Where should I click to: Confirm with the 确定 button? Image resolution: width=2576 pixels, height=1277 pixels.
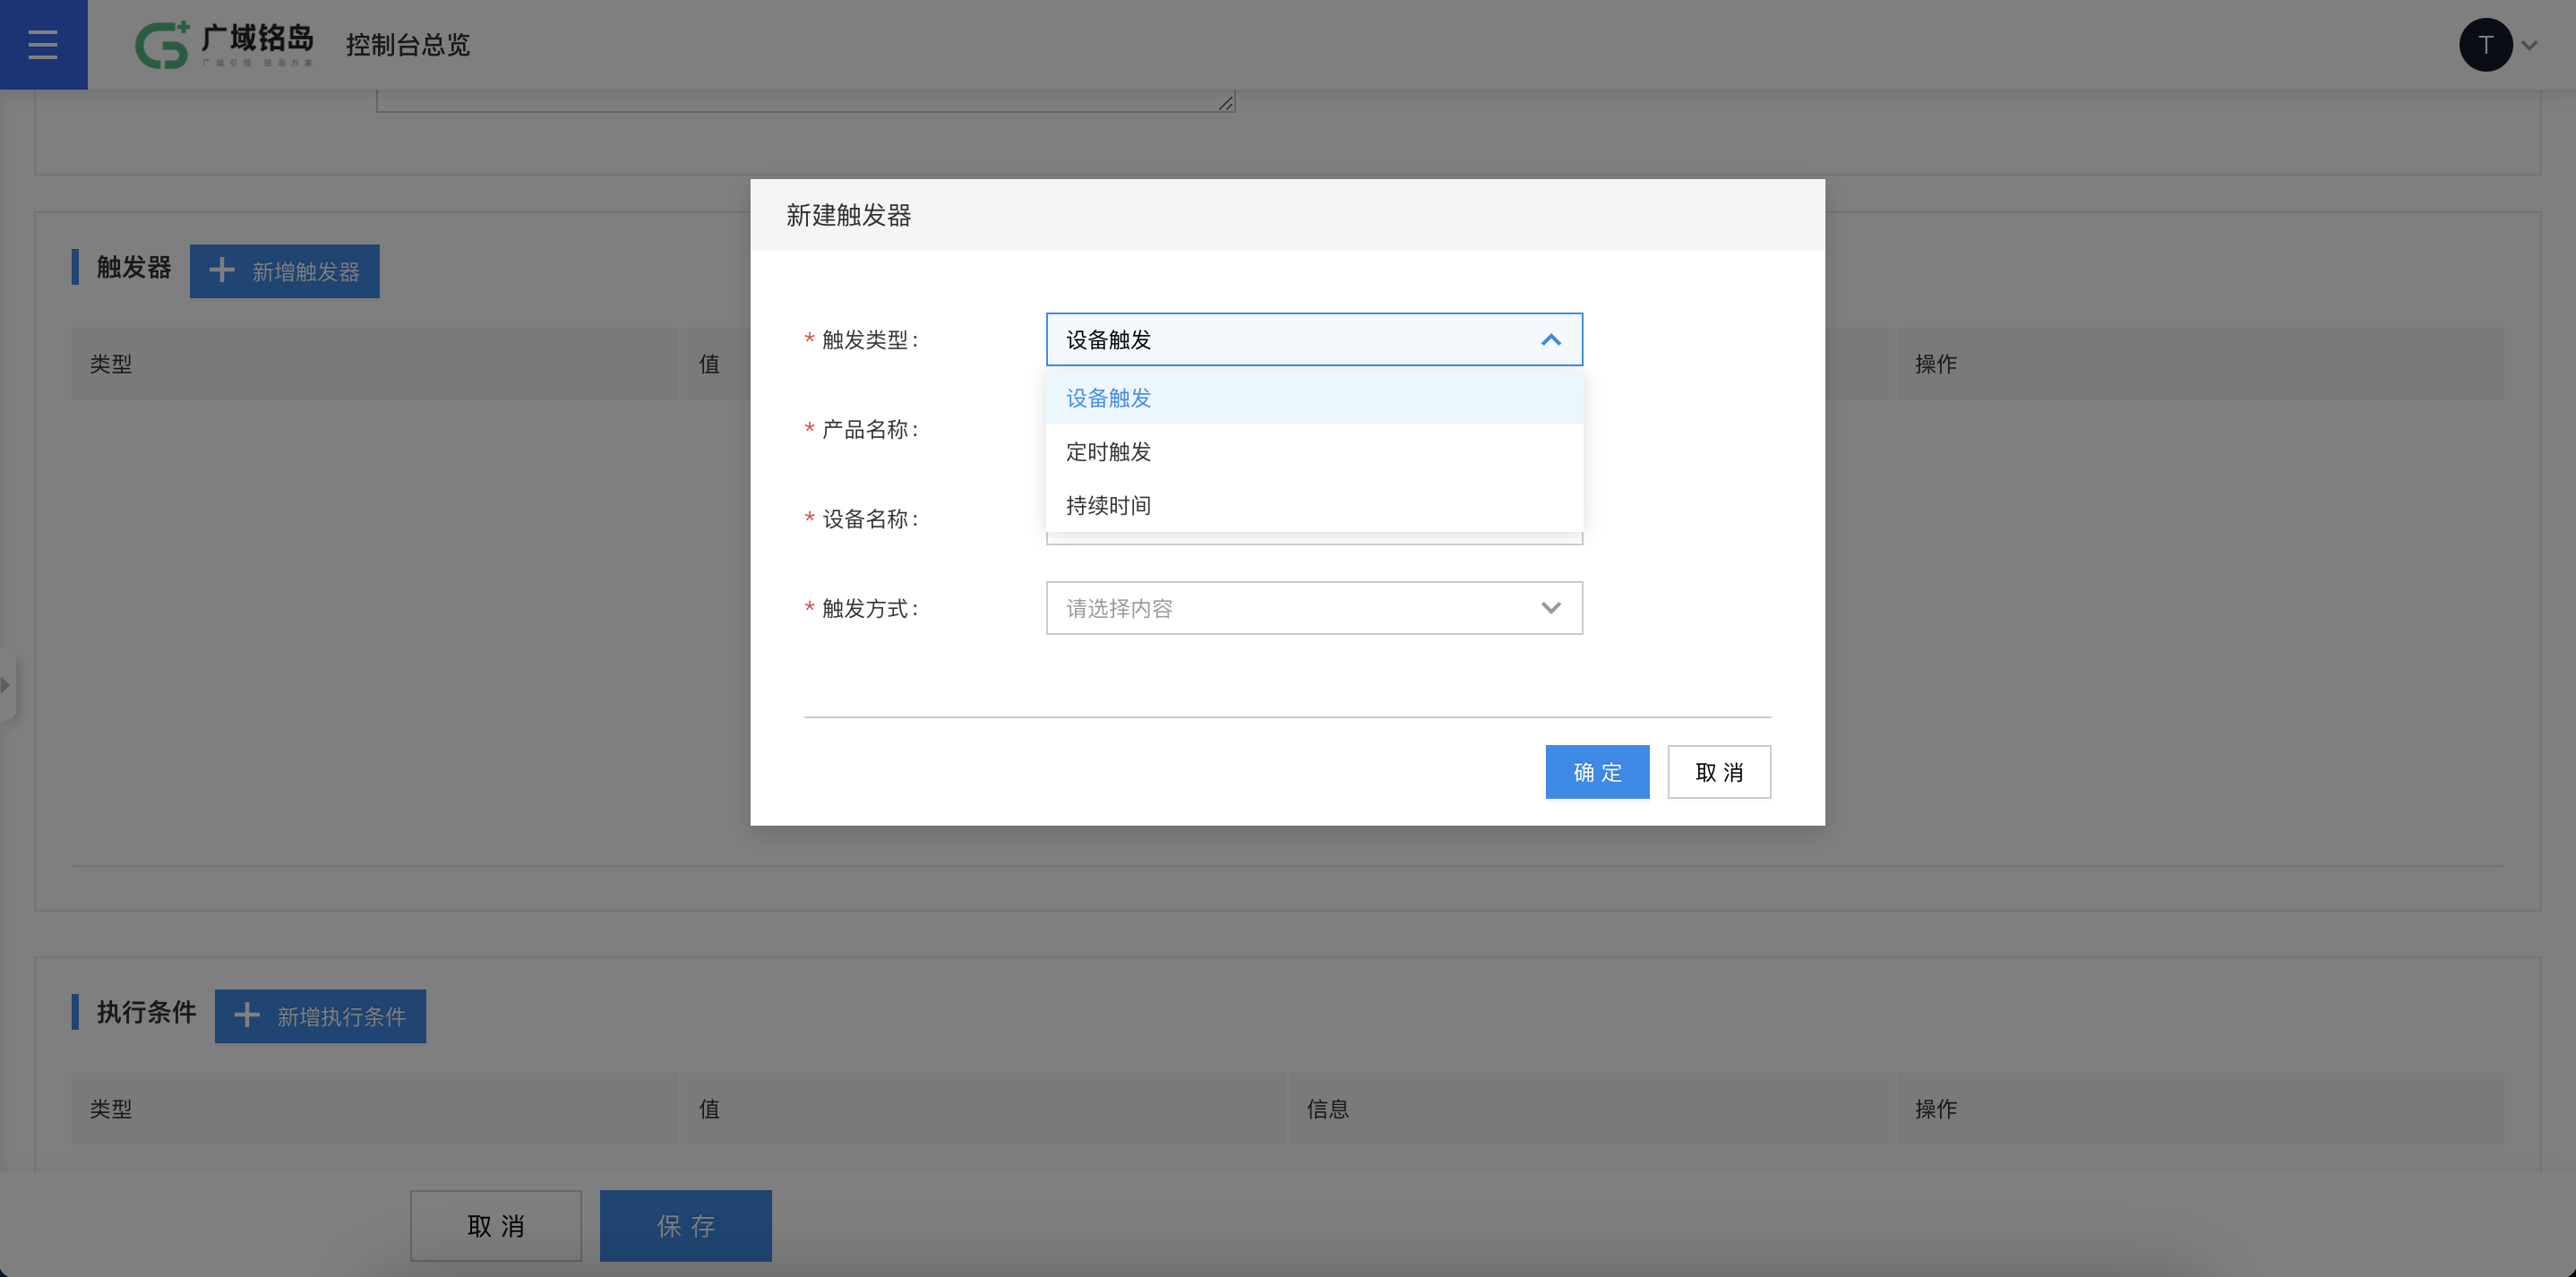[x=1597, y=772]
